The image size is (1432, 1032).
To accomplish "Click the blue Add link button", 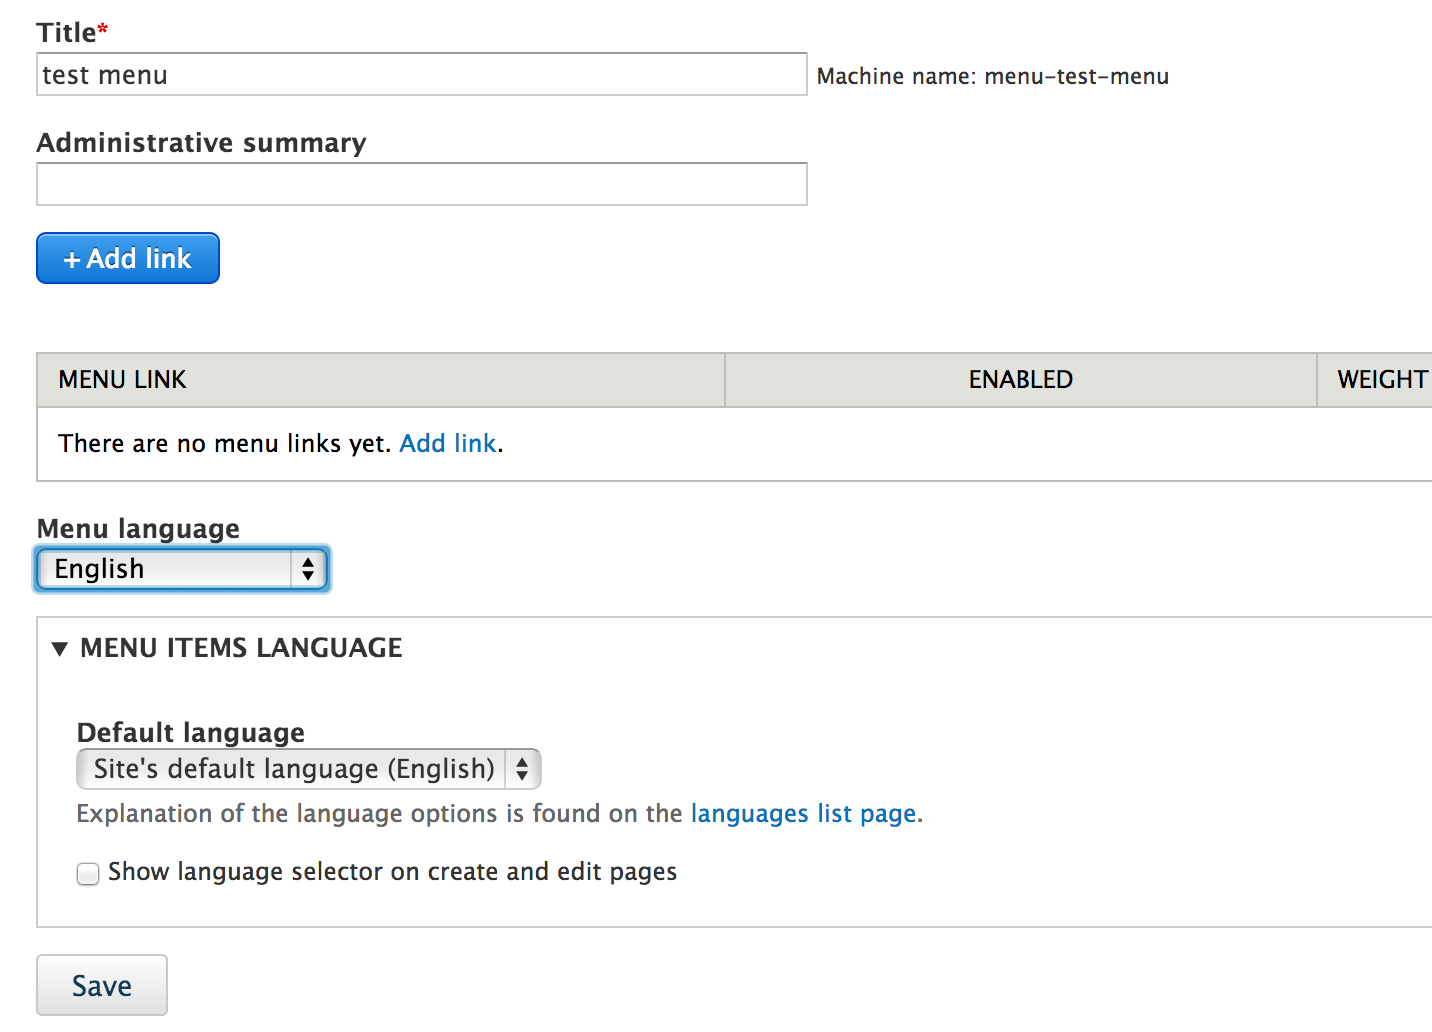I will coord(127,258).
